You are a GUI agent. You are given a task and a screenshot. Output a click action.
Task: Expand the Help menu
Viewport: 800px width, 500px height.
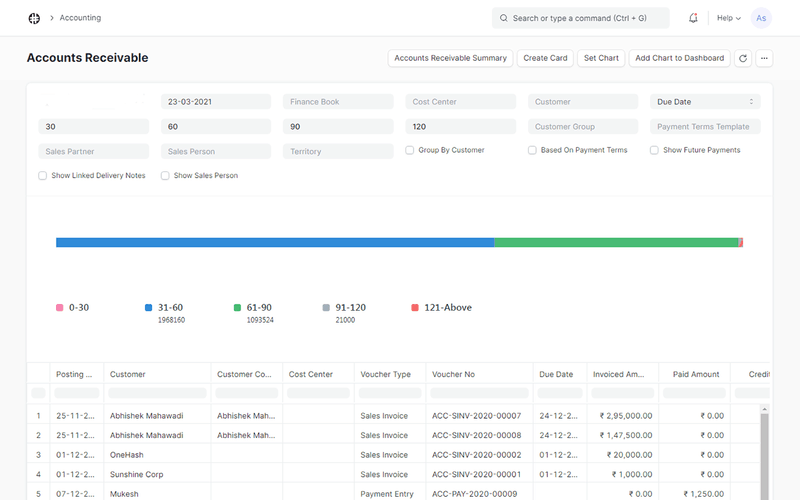pos(728,18)
